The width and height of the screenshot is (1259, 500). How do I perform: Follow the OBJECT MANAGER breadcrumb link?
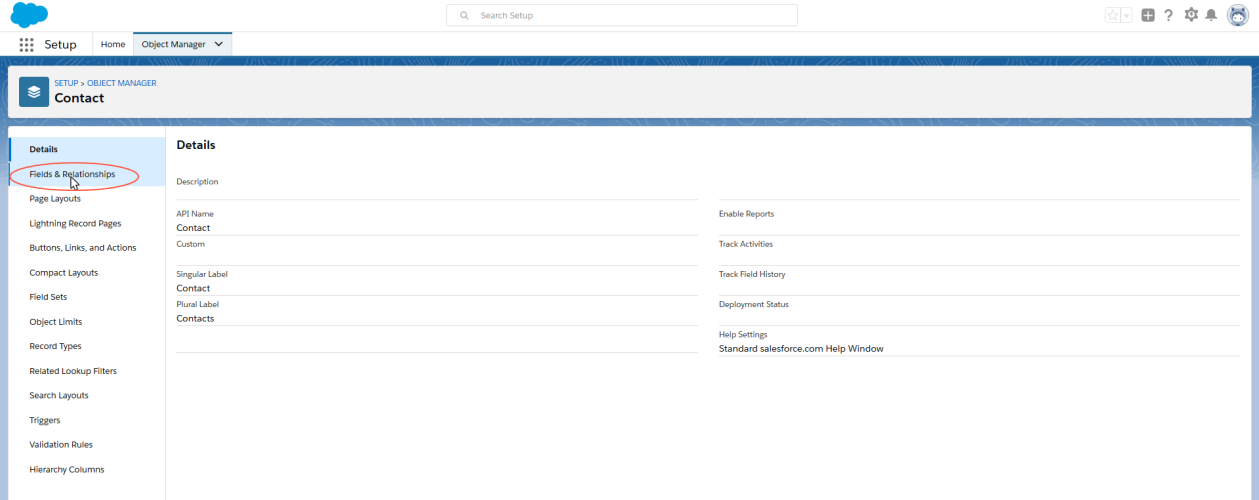pos(122,83)
